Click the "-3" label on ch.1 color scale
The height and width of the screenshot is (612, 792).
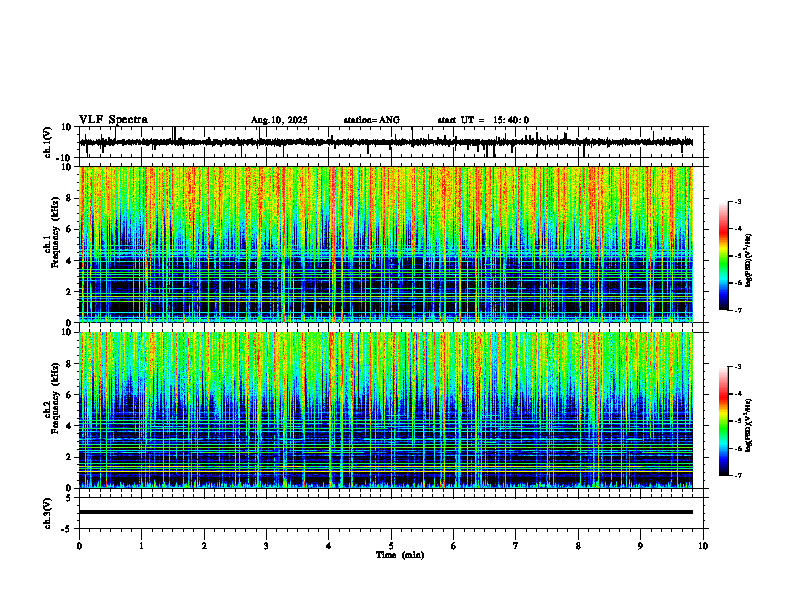coord(738,201)
